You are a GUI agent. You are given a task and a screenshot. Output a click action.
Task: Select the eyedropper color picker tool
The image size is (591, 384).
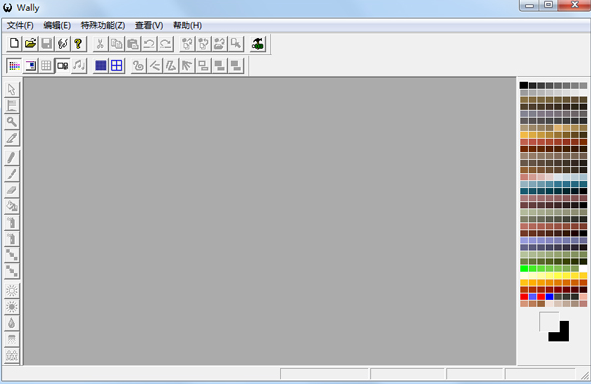pyautogui.click(x=12, y=138)
